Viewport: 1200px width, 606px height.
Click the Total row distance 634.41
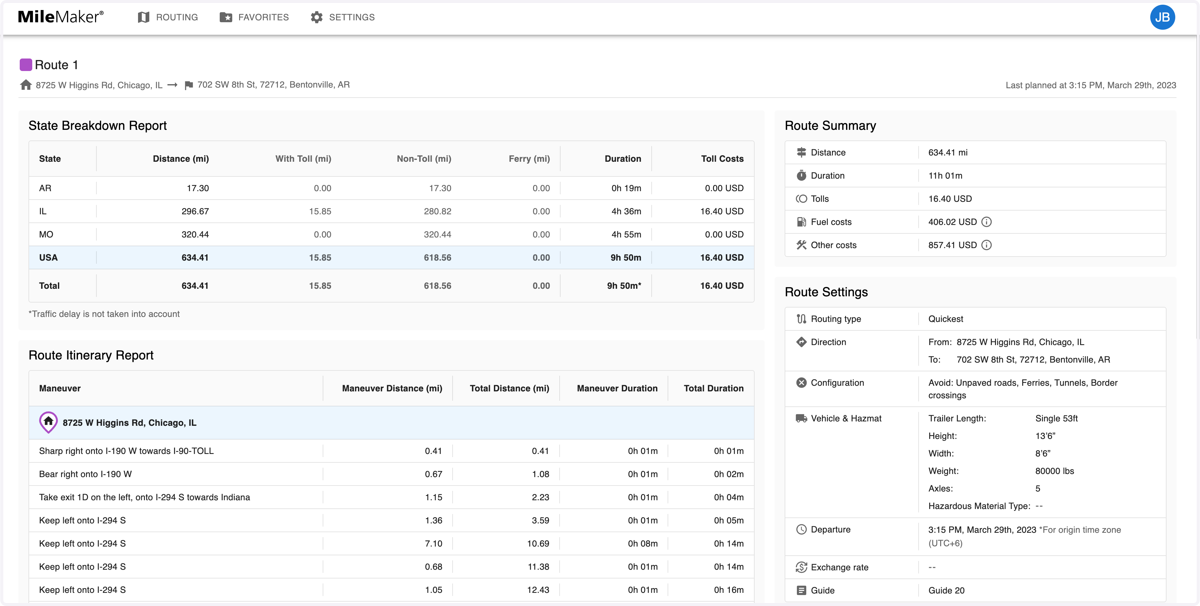[195, 285]
